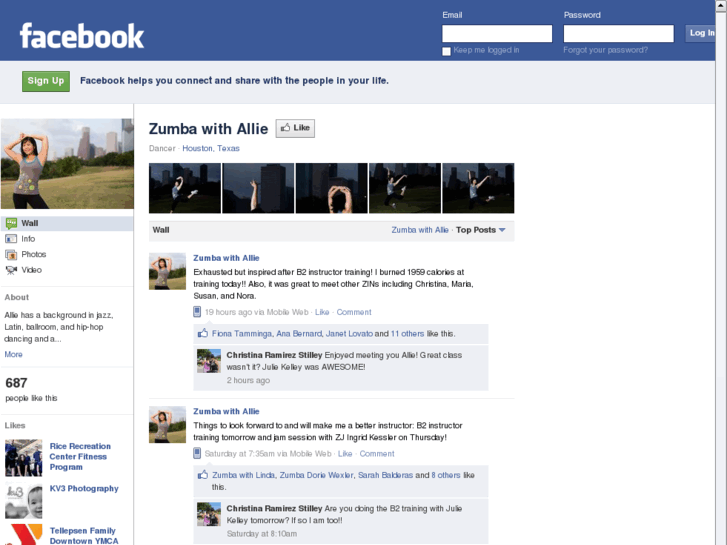The width and height of the screenshot is (727, 545).
Task: Click the Like link on the 19 hours ago post
Action: 322,312
